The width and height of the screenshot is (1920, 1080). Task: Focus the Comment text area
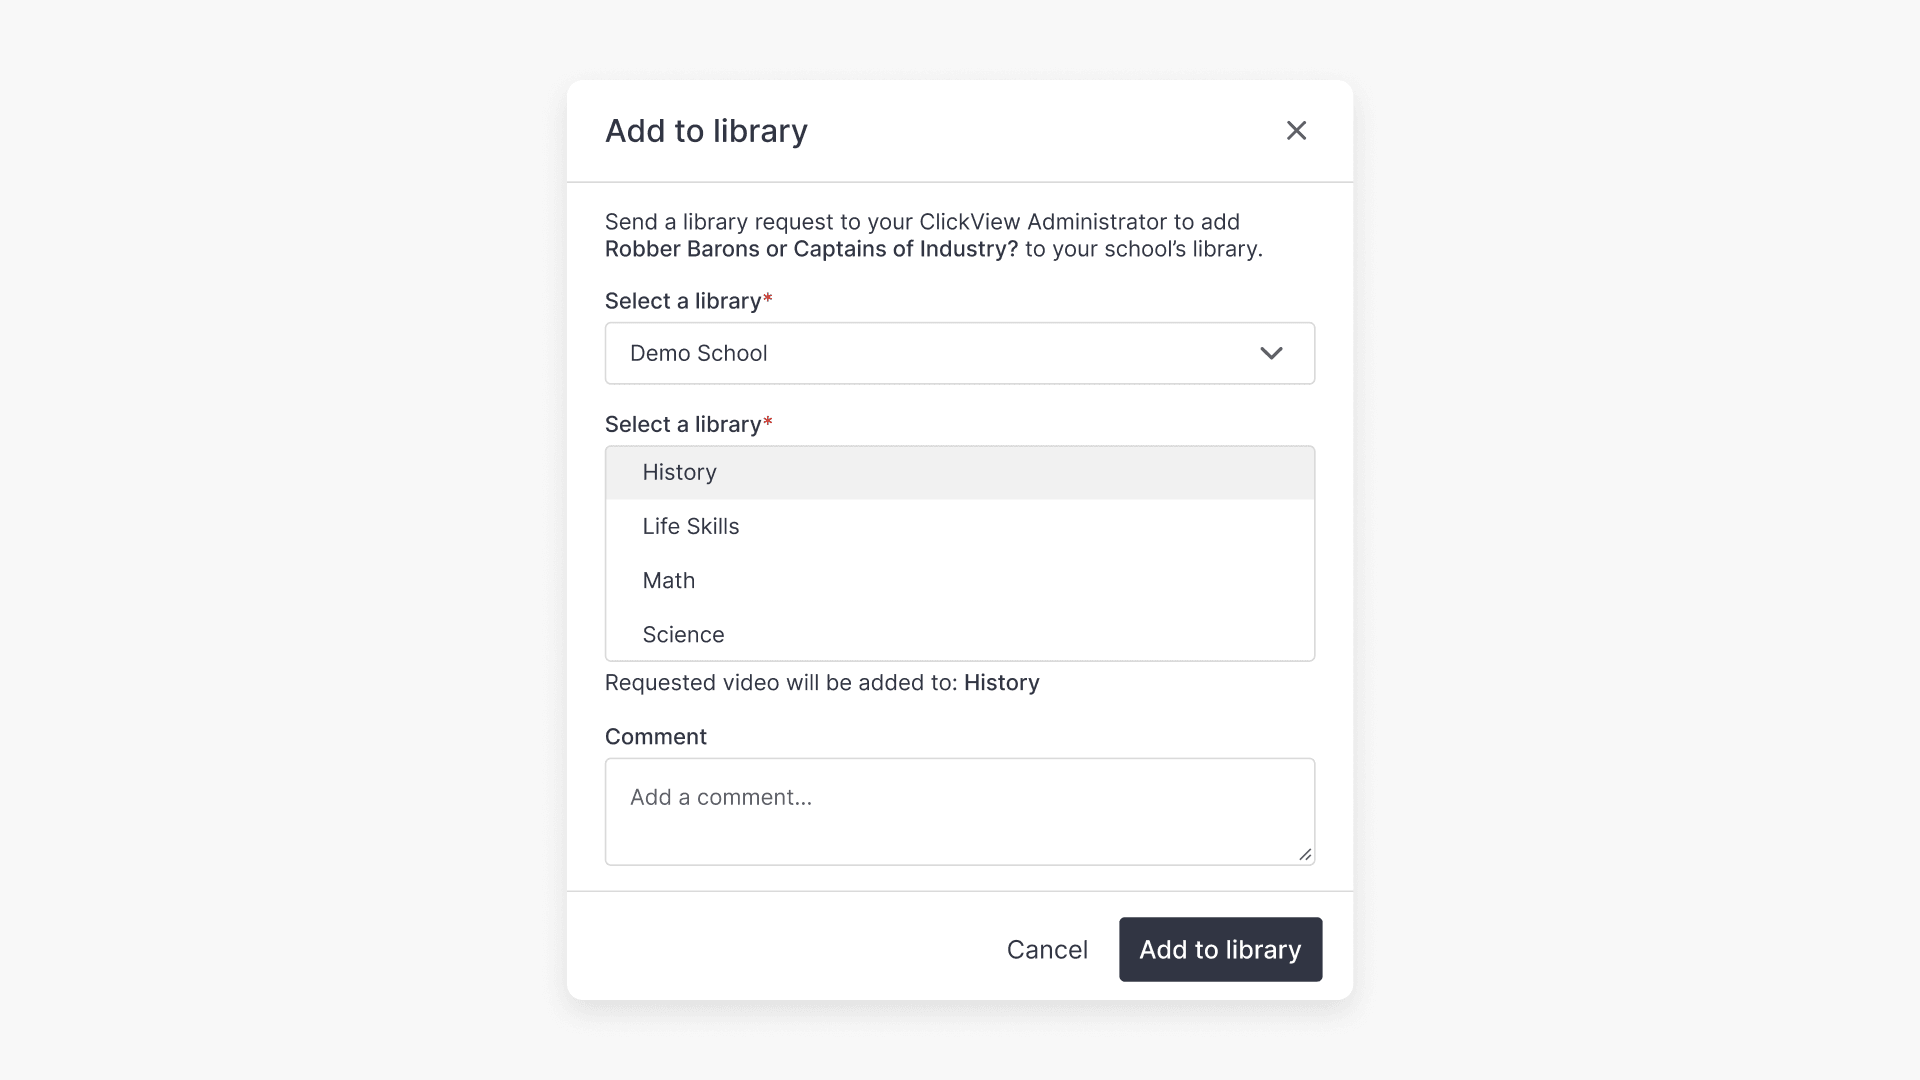click(x=959, y=810)
